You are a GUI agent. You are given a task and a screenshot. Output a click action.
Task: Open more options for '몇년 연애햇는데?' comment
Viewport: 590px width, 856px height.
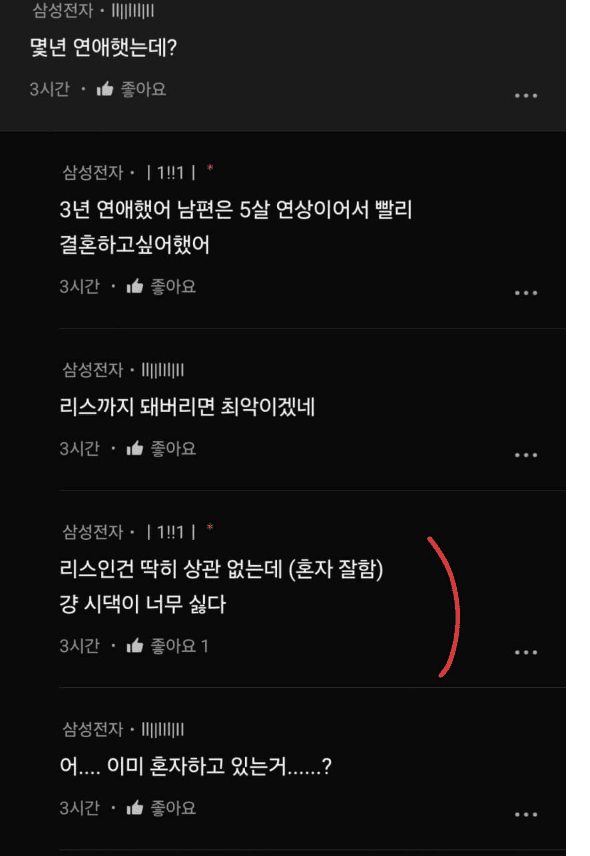coord(526,96)
